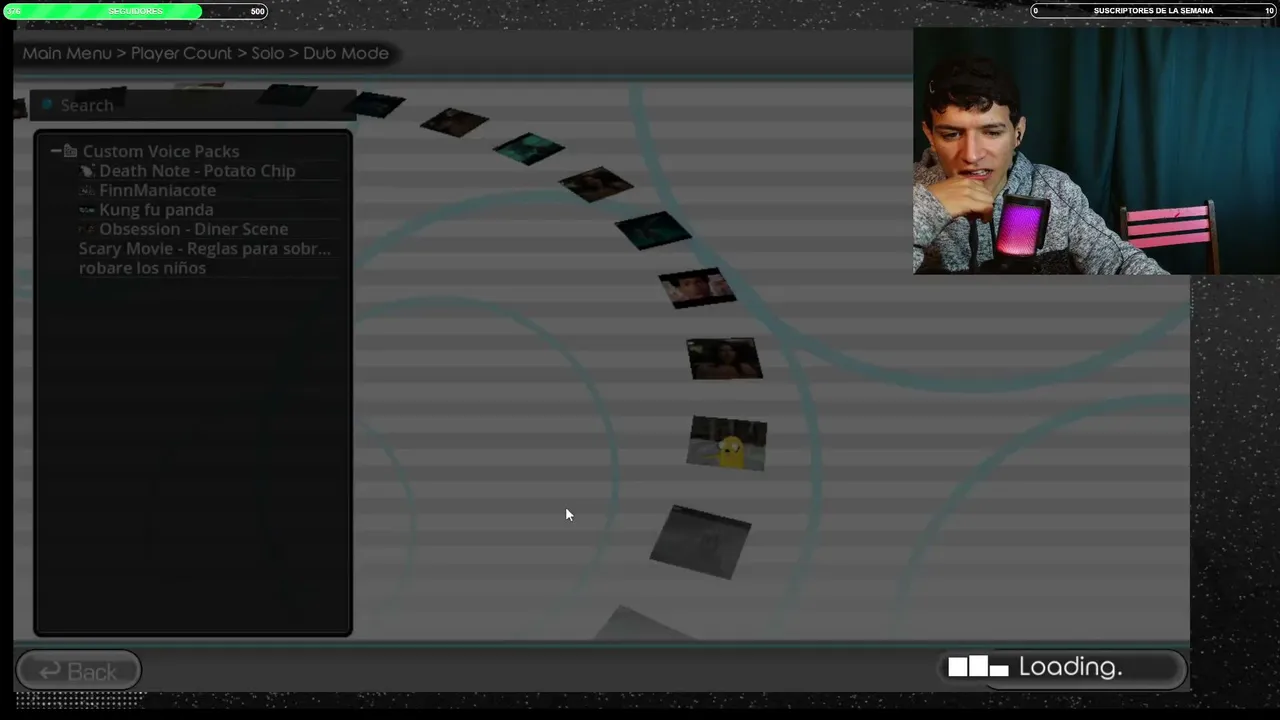Click the SUSCRIPTORES DE LA SEMANA bar
Viewport: 1280px width, 720px height.
(x=1153, y=11)
